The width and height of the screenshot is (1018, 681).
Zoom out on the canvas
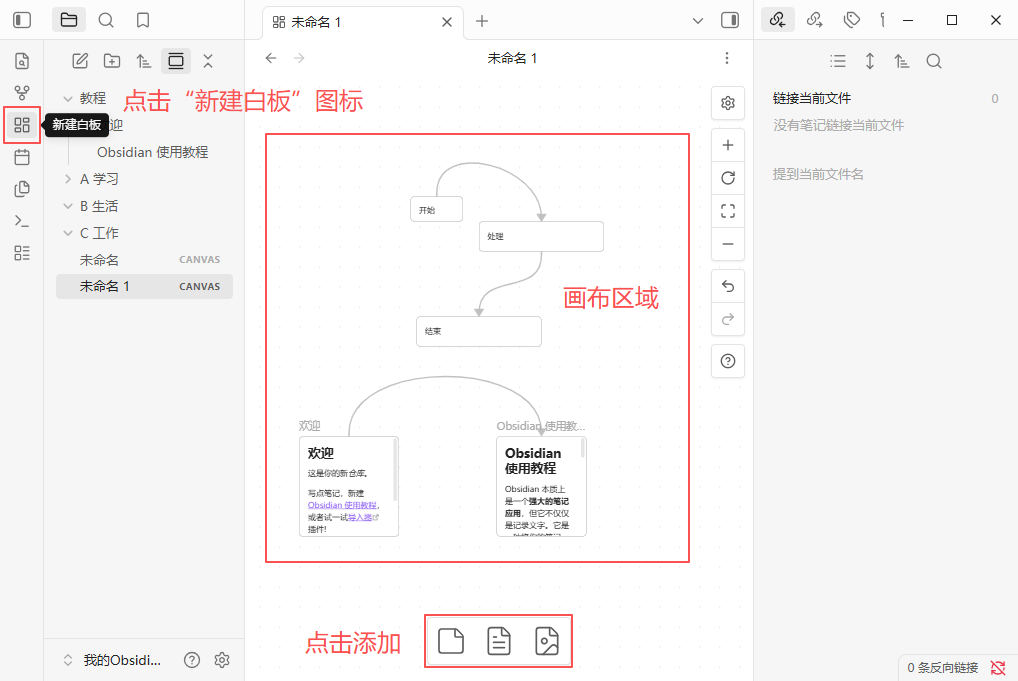pos(728,244)
